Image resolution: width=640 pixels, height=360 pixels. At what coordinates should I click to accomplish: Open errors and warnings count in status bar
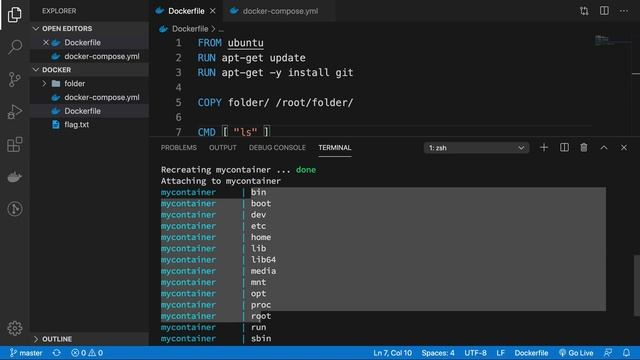point(87,353)
